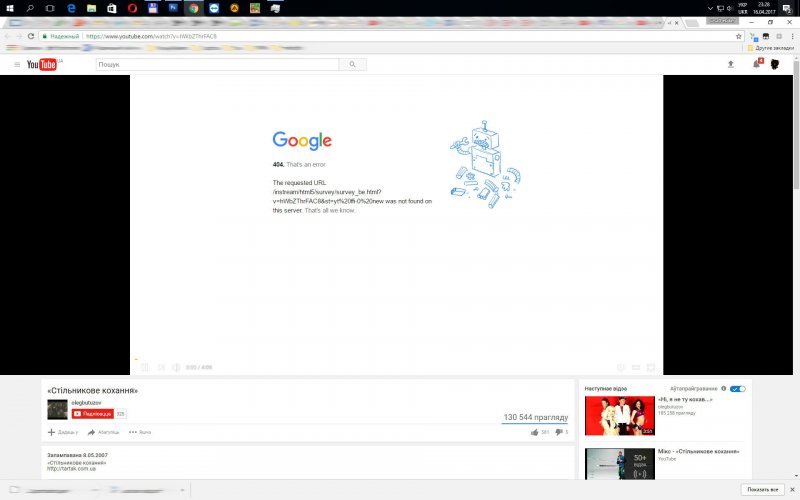The image size is (800, 500).
Task: Launch Microsoft Edge from taskbar
Action: (71, 8)
